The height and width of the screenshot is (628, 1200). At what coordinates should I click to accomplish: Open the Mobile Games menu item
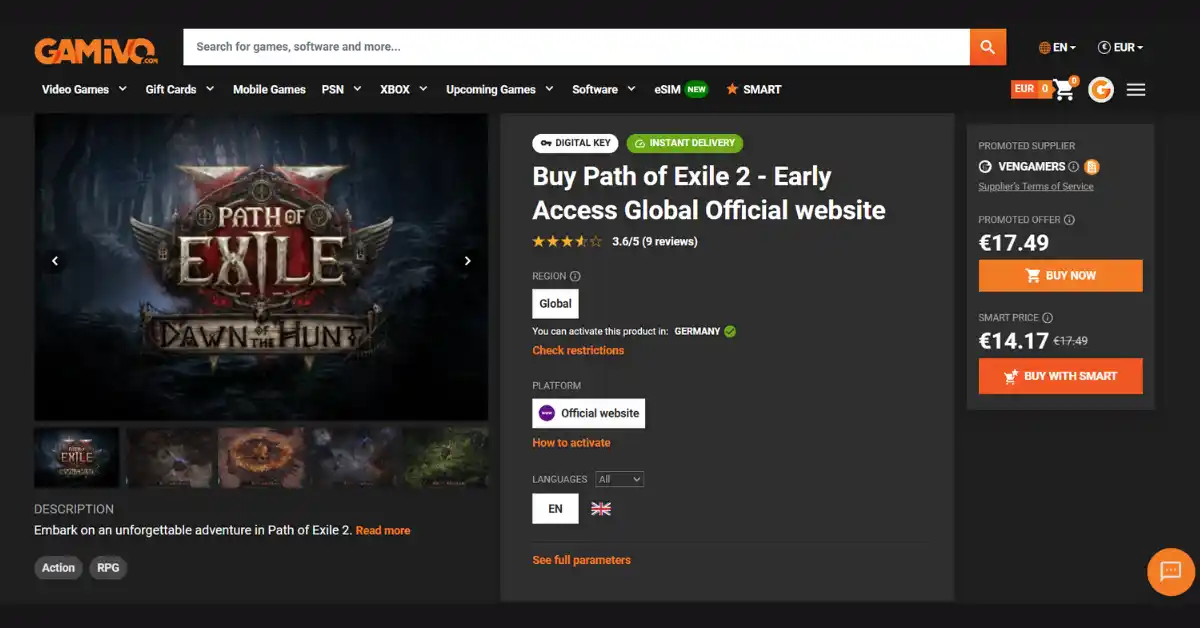pos(269,89)
